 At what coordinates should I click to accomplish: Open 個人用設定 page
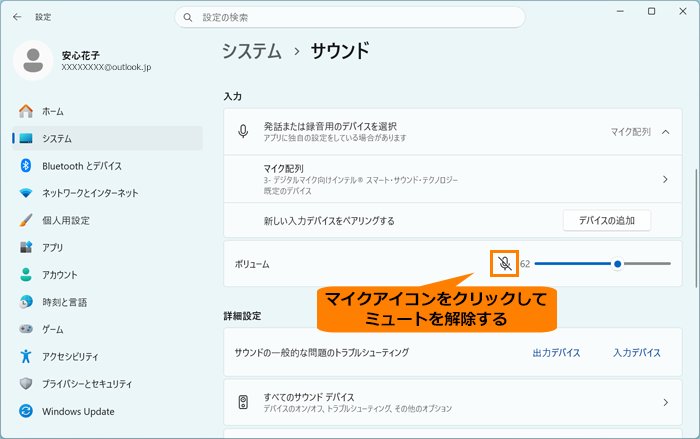click(107, 220)
